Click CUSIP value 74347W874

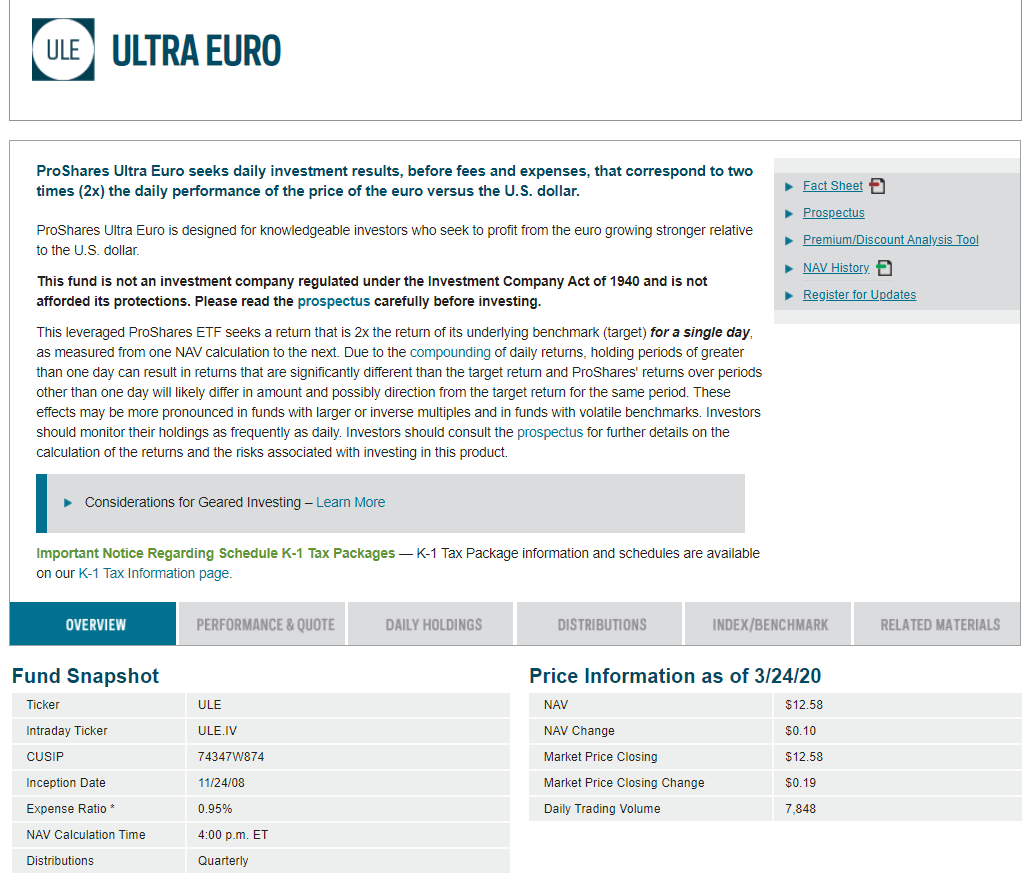[x=231, y=757]
